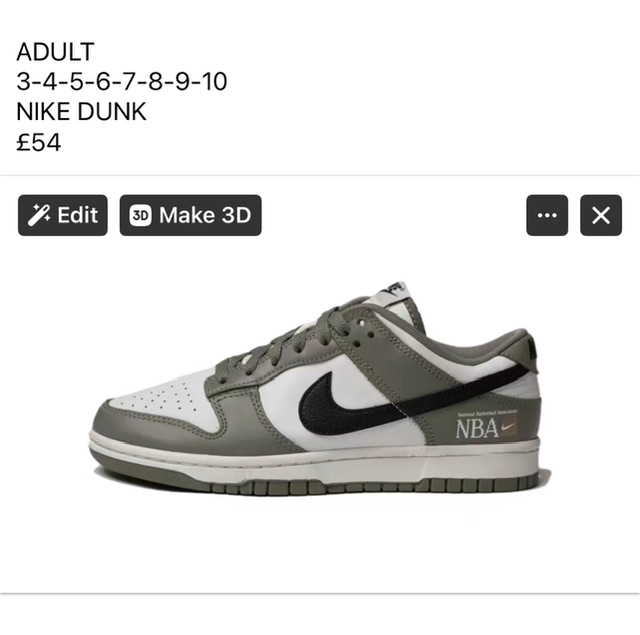Open the three-dot more options menu
640x635 pixels.
pos(547,215)
